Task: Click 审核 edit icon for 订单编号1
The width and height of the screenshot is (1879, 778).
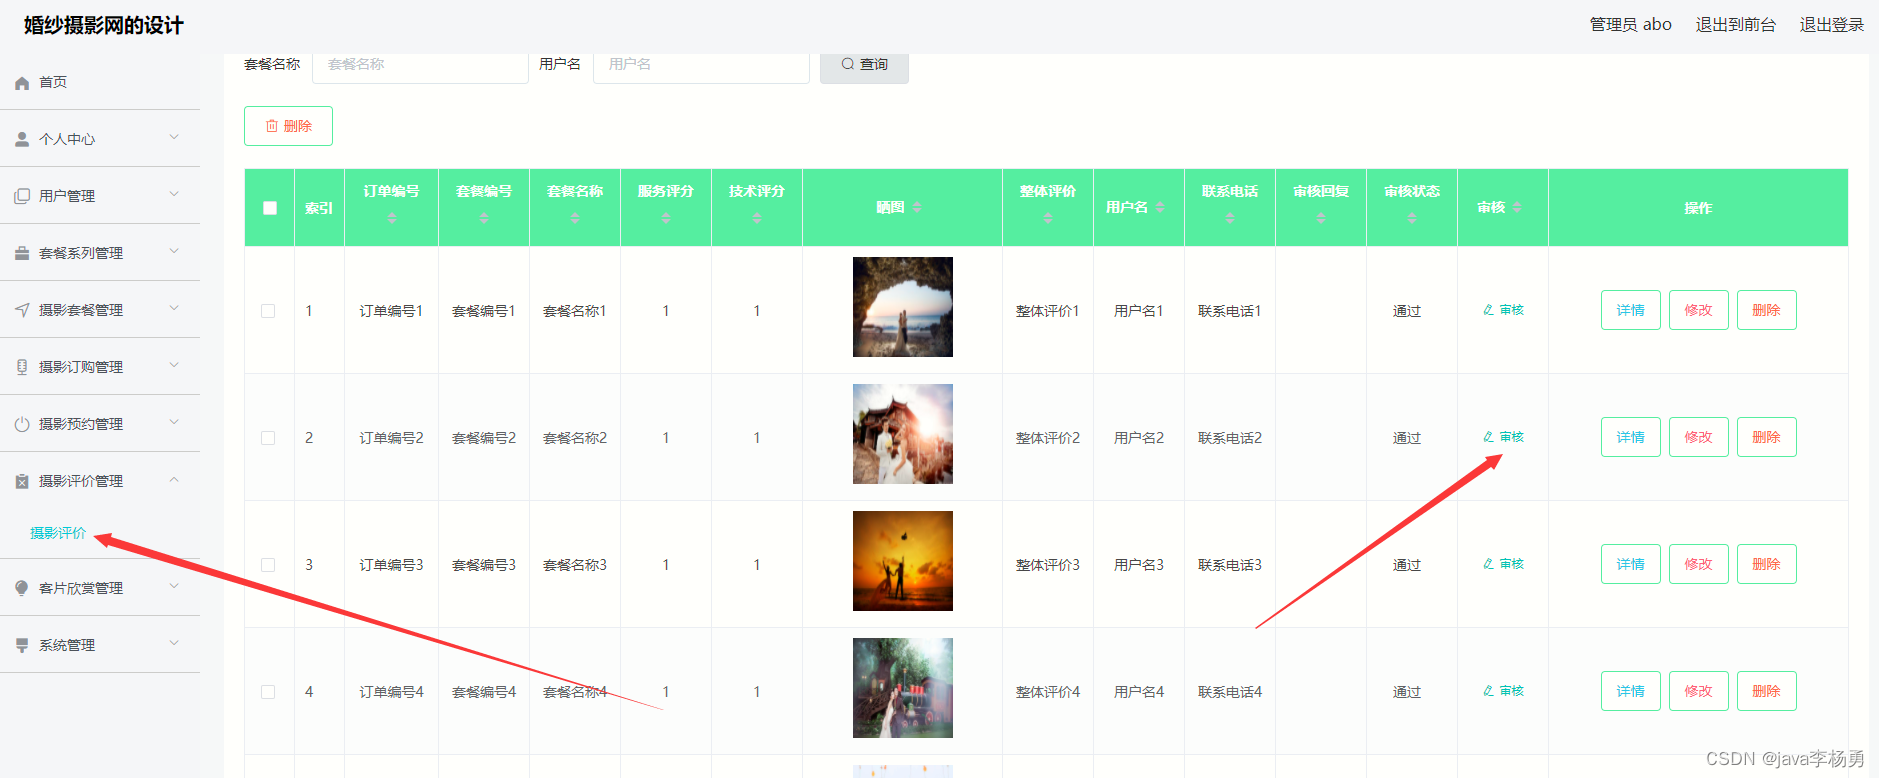Action: pos(1489,310)
